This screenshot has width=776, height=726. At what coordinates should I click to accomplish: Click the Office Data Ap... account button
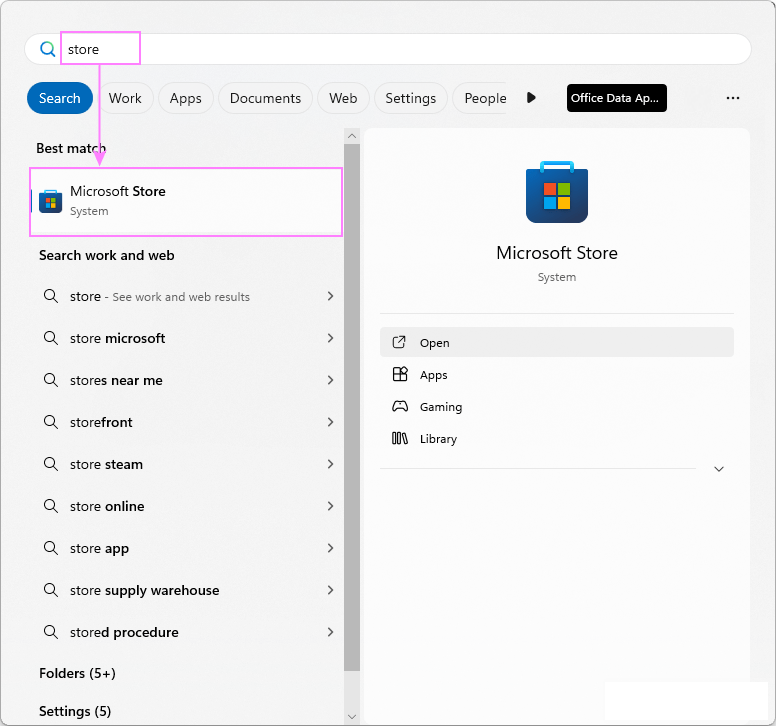click(x=617, y=98)
